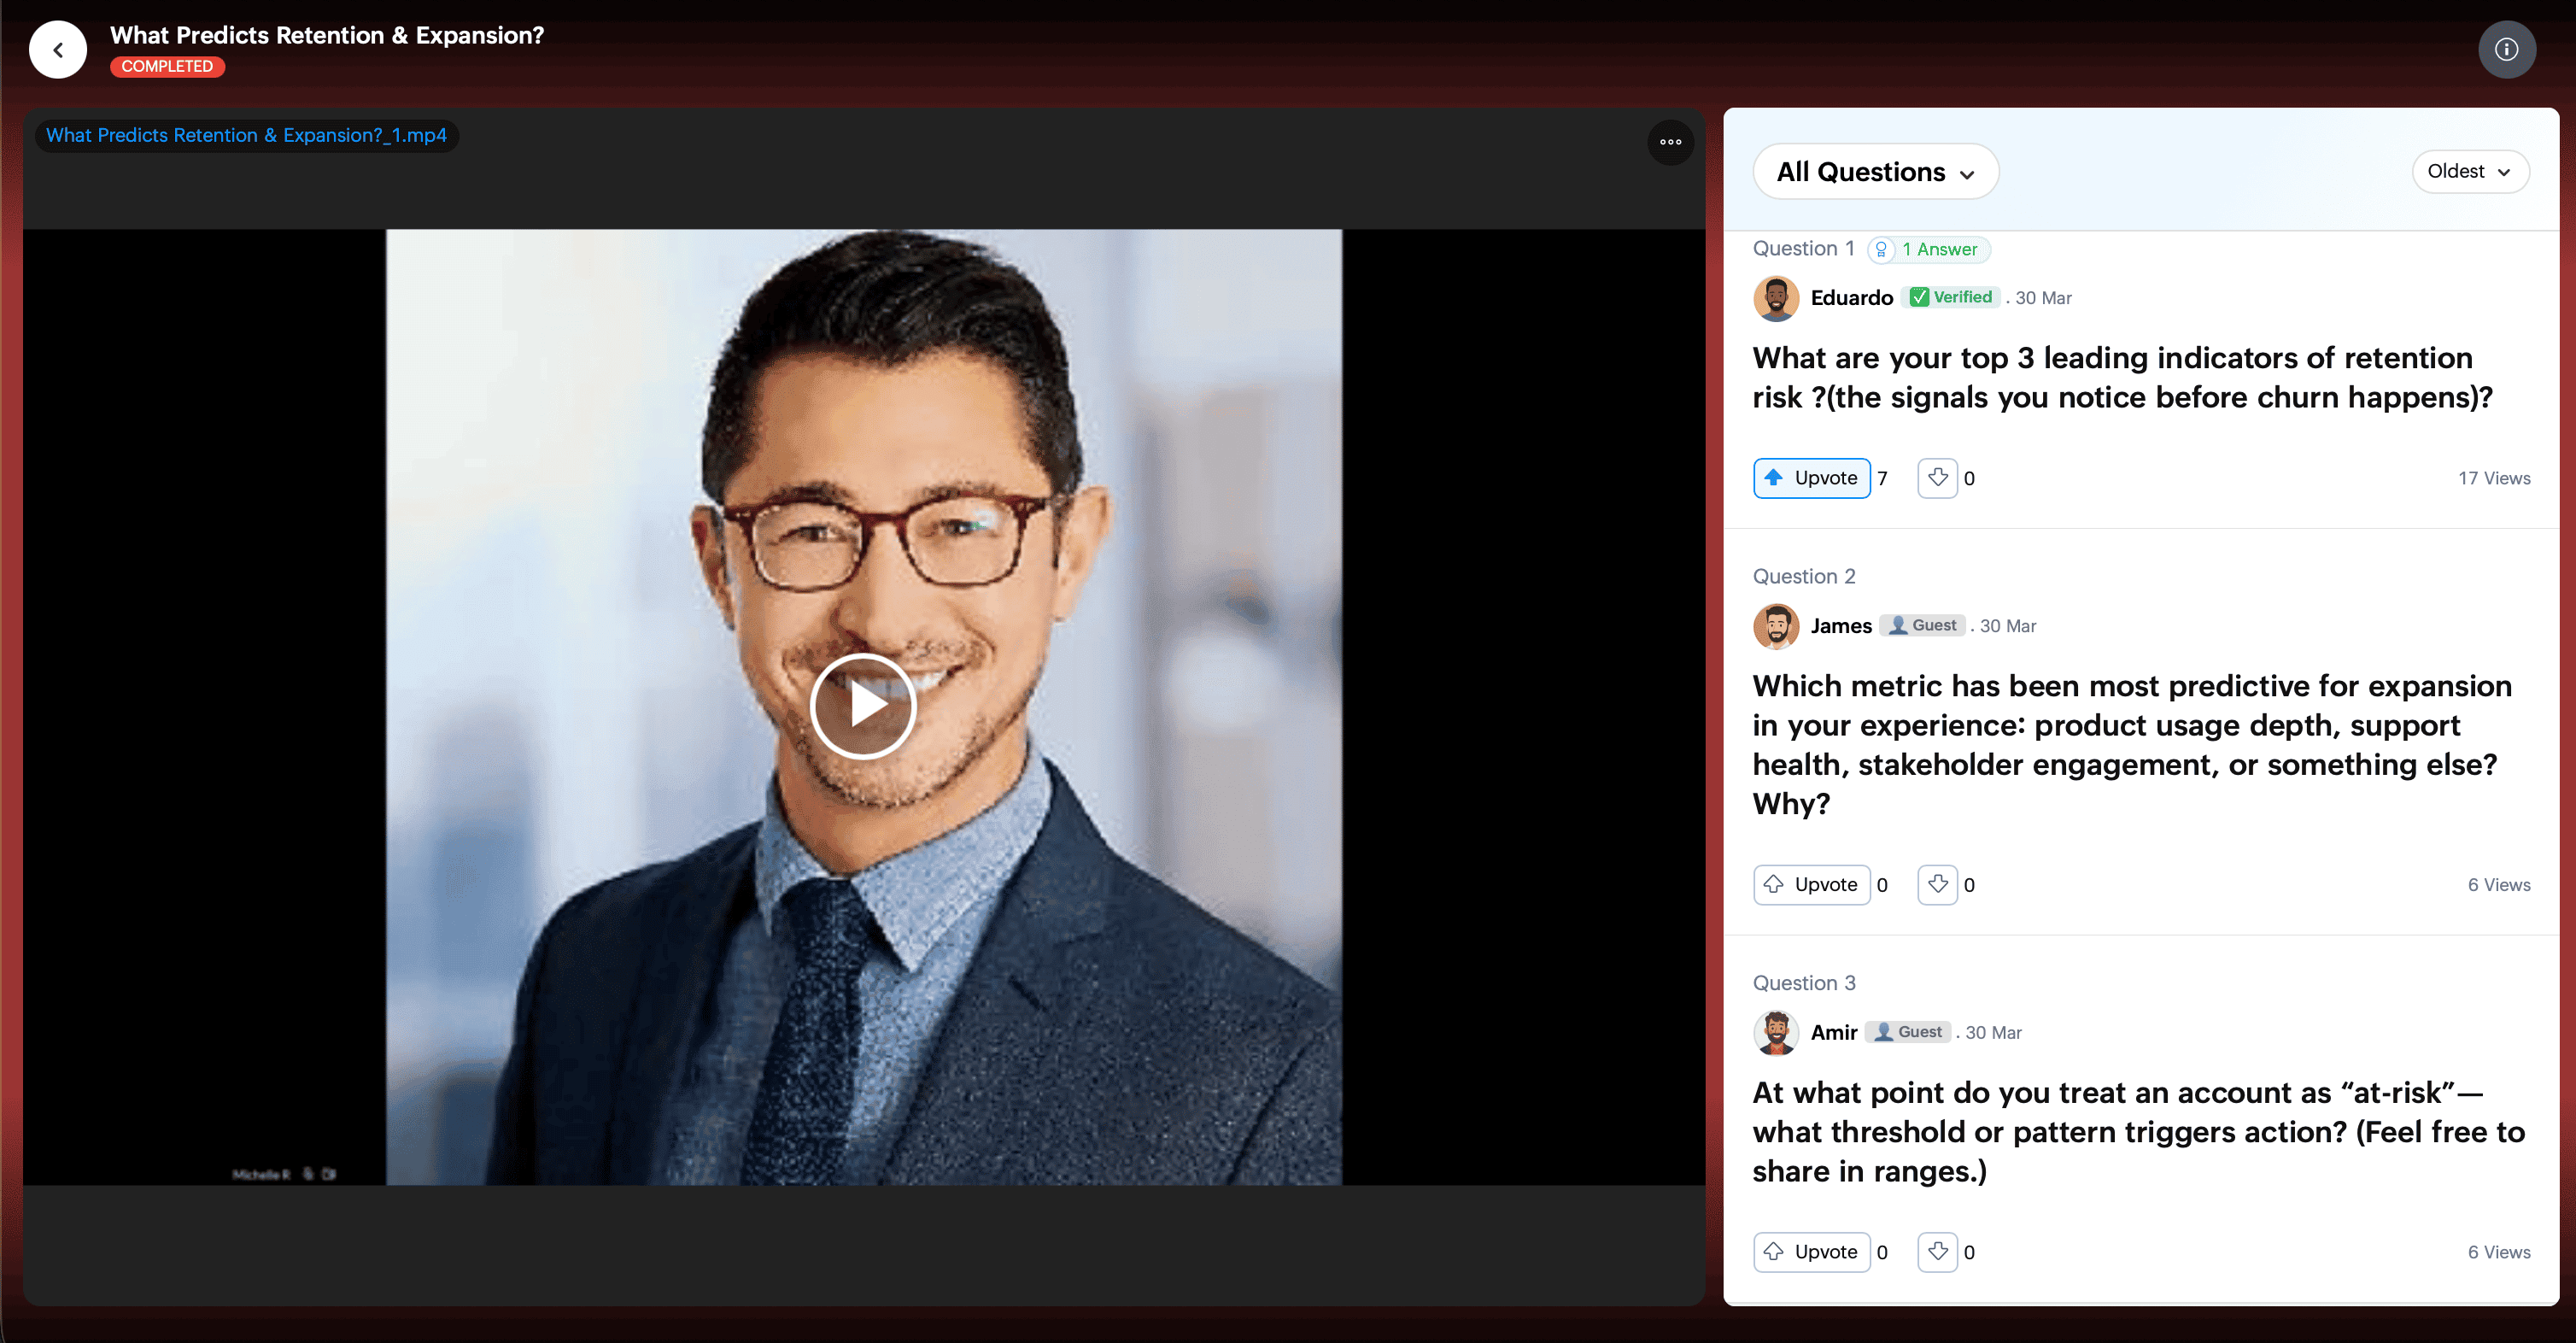
Task: Upvote Eduardo's question on retention risk
Action: click(x=1811, y=478)
